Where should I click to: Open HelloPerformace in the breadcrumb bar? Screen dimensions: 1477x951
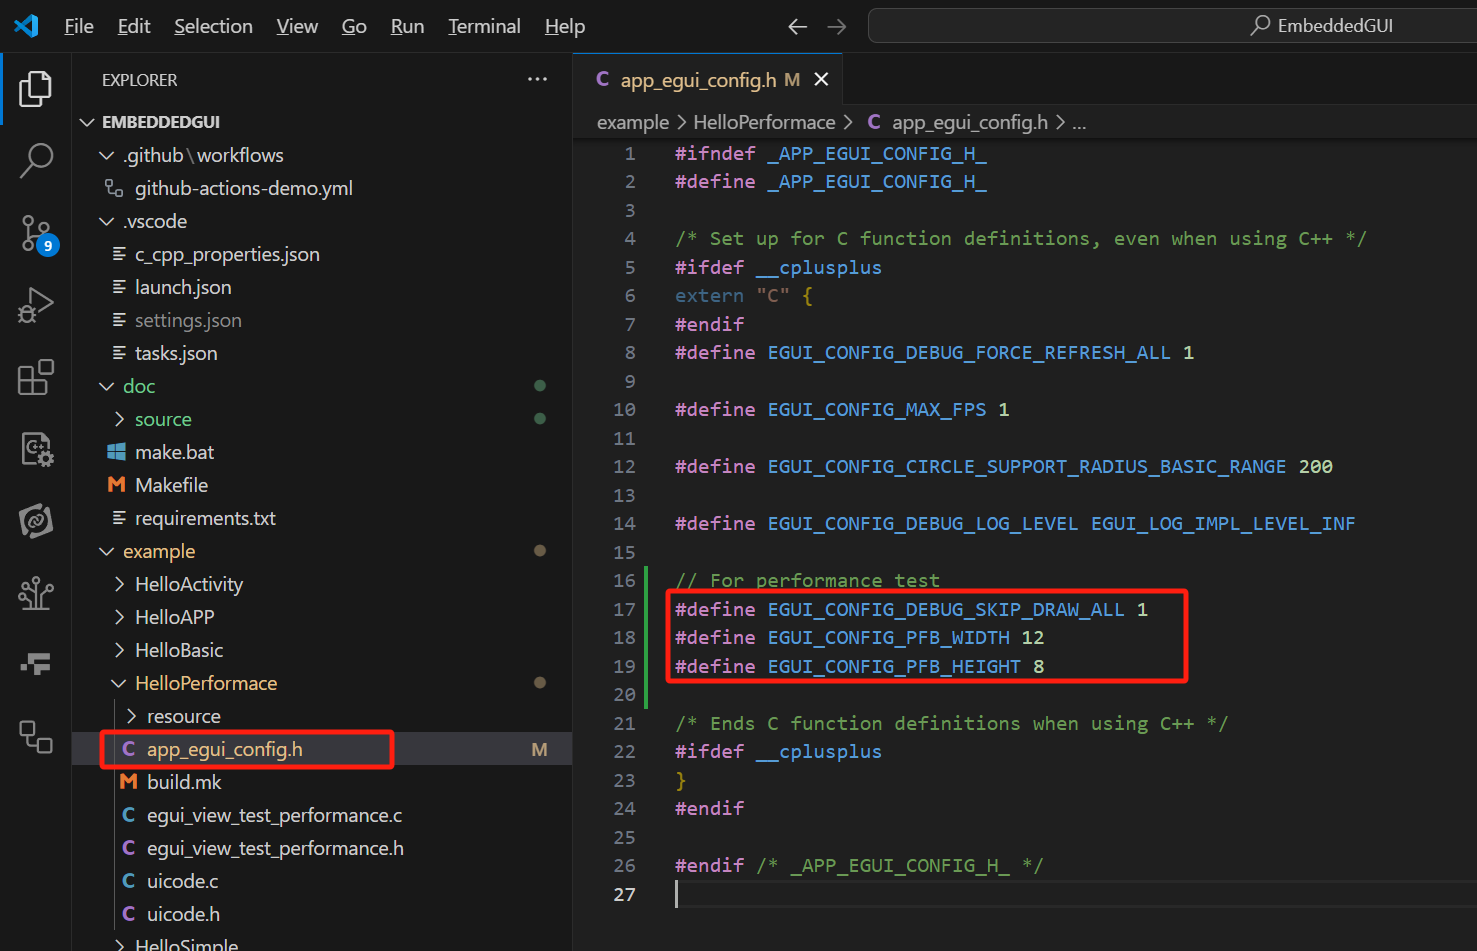764,121
